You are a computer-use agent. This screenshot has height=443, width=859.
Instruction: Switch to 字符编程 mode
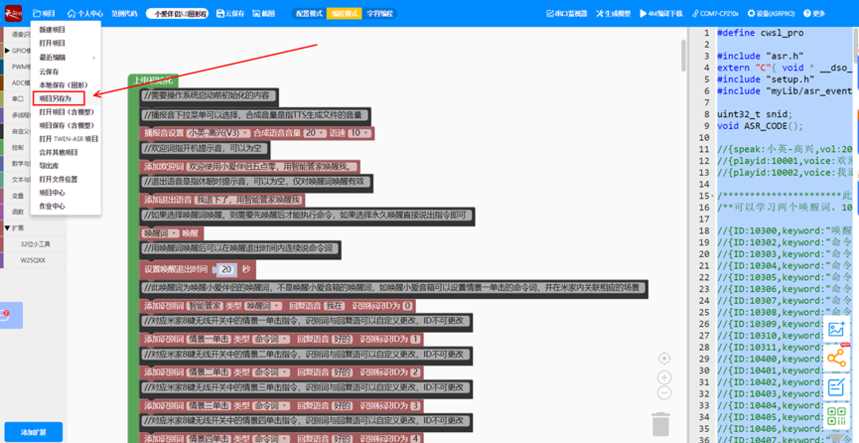pyautogui.click(x=380, y=14)
